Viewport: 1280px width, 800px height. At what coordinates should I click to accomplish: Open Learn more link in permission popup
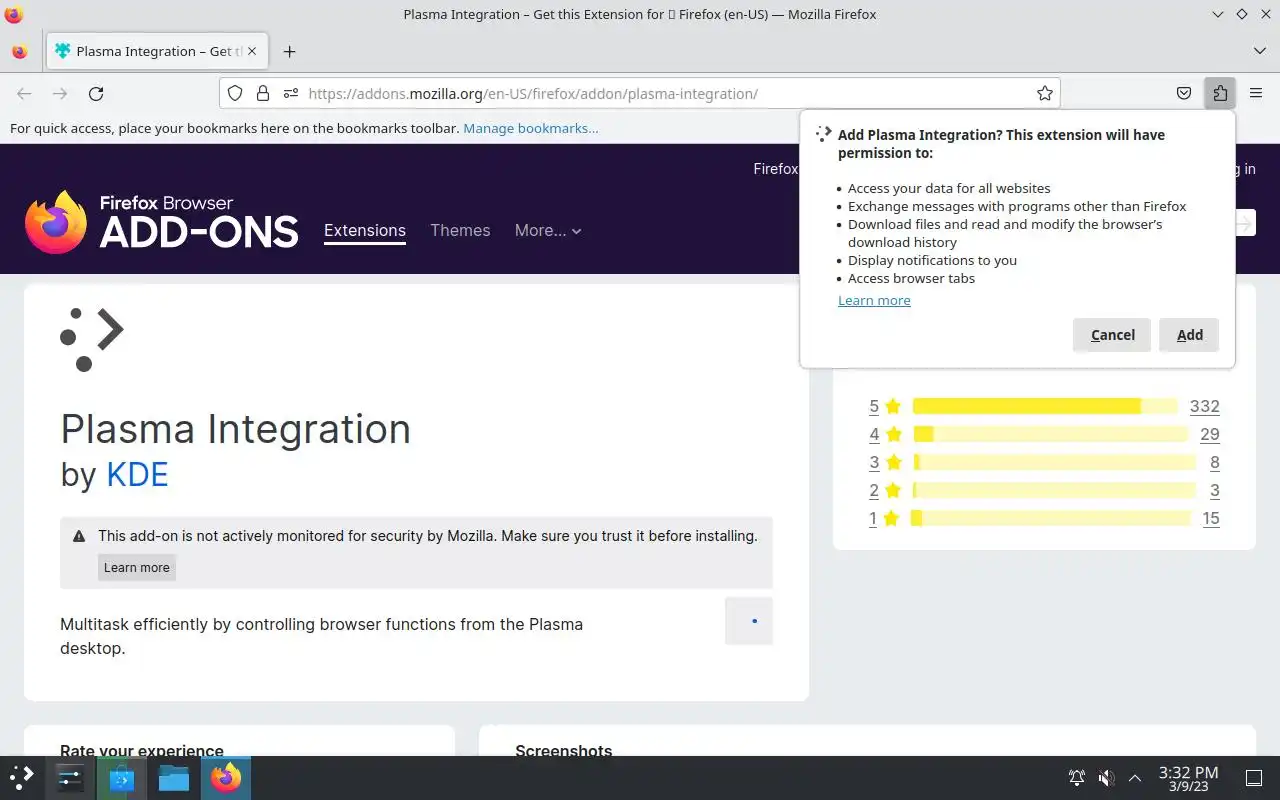click(874, 300)
